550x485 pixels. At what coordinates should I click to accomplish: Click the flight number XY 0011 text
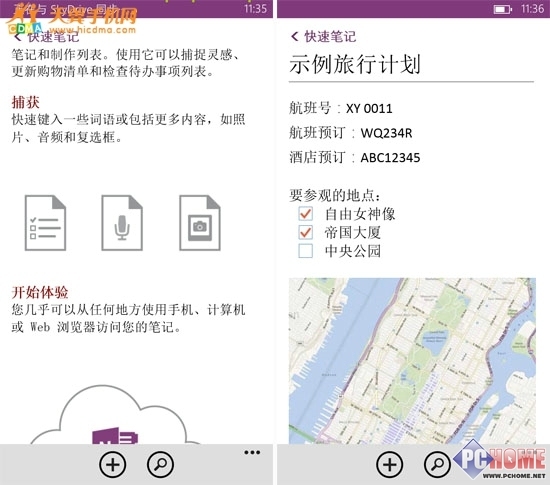(x=369, y=108)
